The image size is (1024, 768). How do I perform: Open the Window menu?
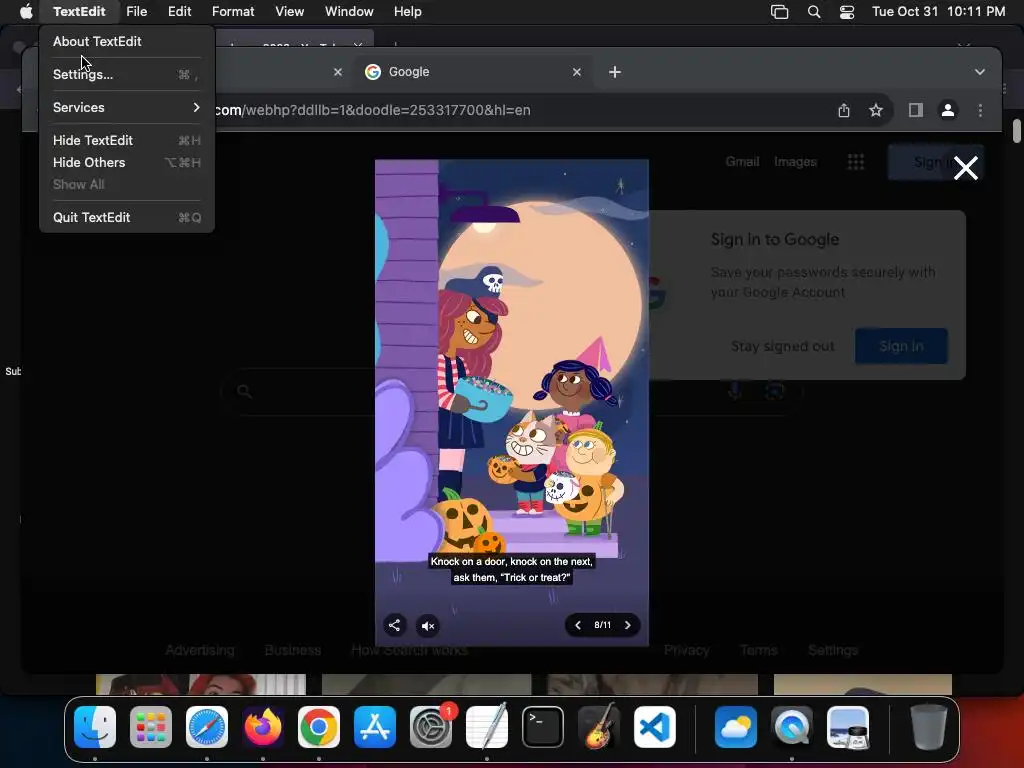pyautogui.click(x=349, y=12)
